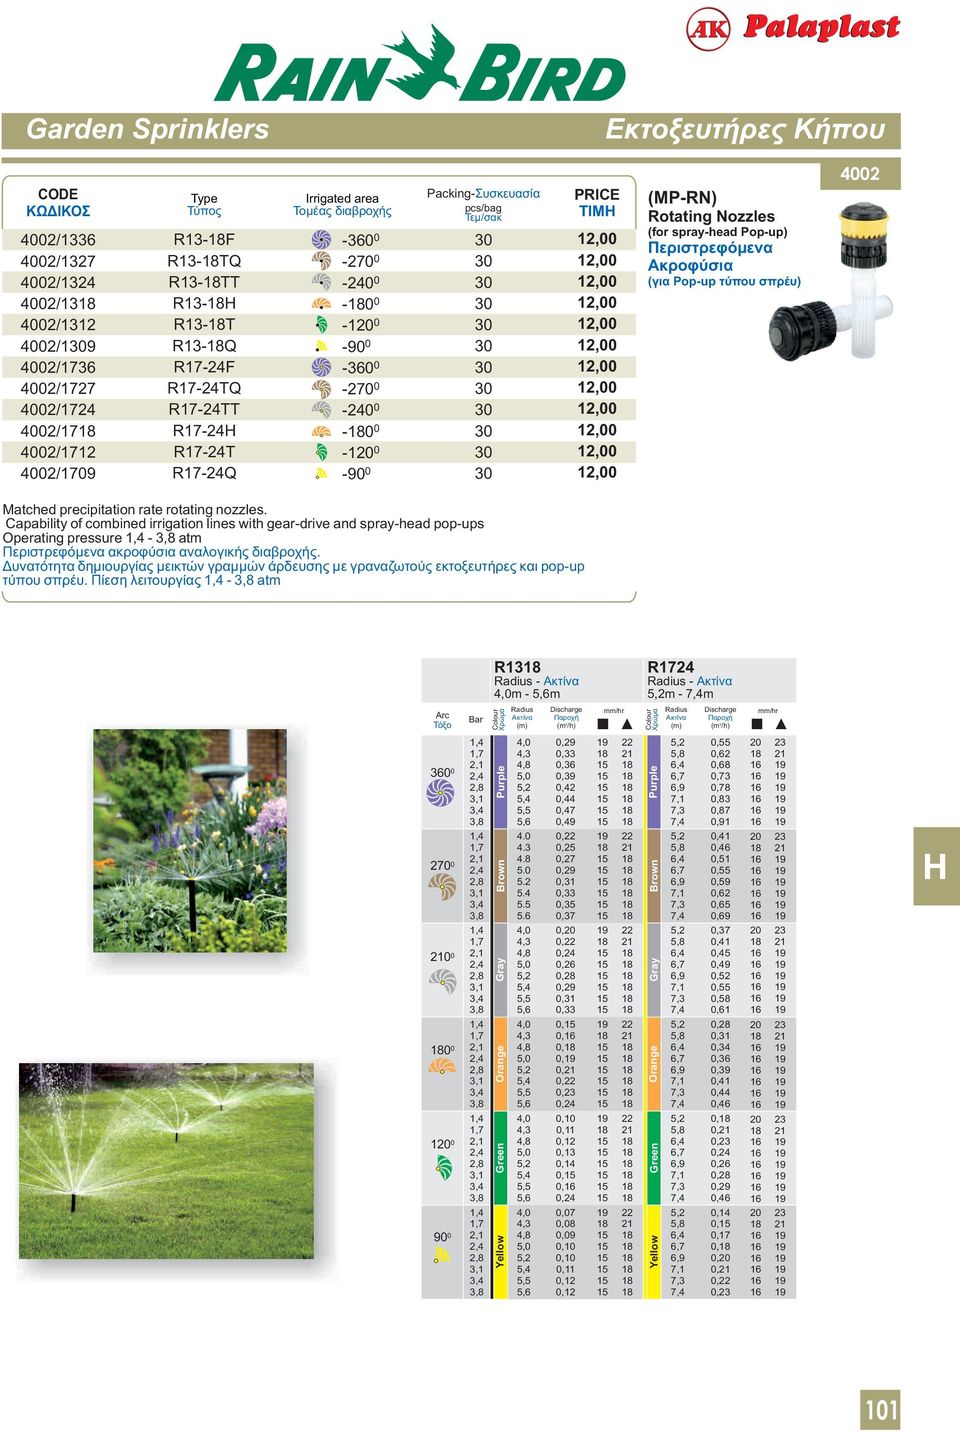This screenshot has height=1433, width=960.
Task: Click the 180° arc icon for R13-18H
Action: pos(321,303)
